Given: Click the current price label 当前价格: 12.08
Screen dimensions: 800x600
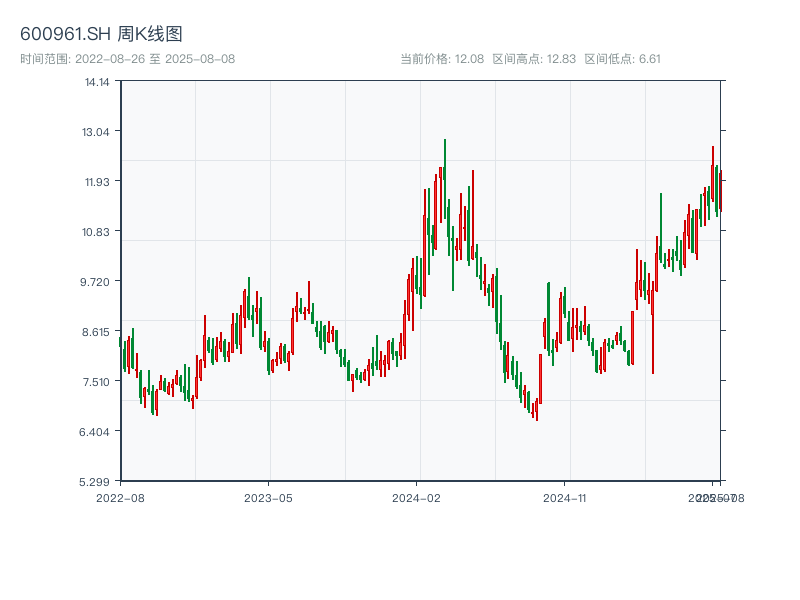Looking at the screenshot, I should pyautogui.click(x=442, y=59).
